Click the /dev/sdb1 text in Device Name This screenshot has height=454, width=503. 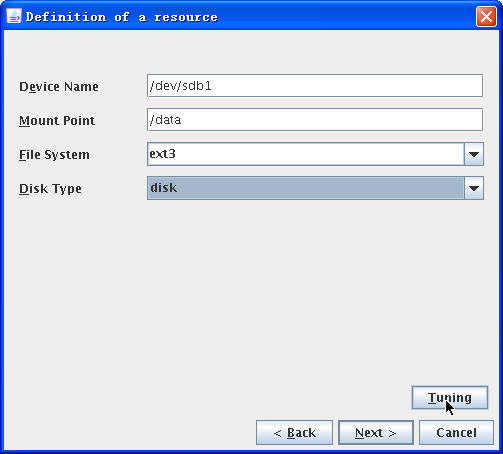(x=180, y=86)
